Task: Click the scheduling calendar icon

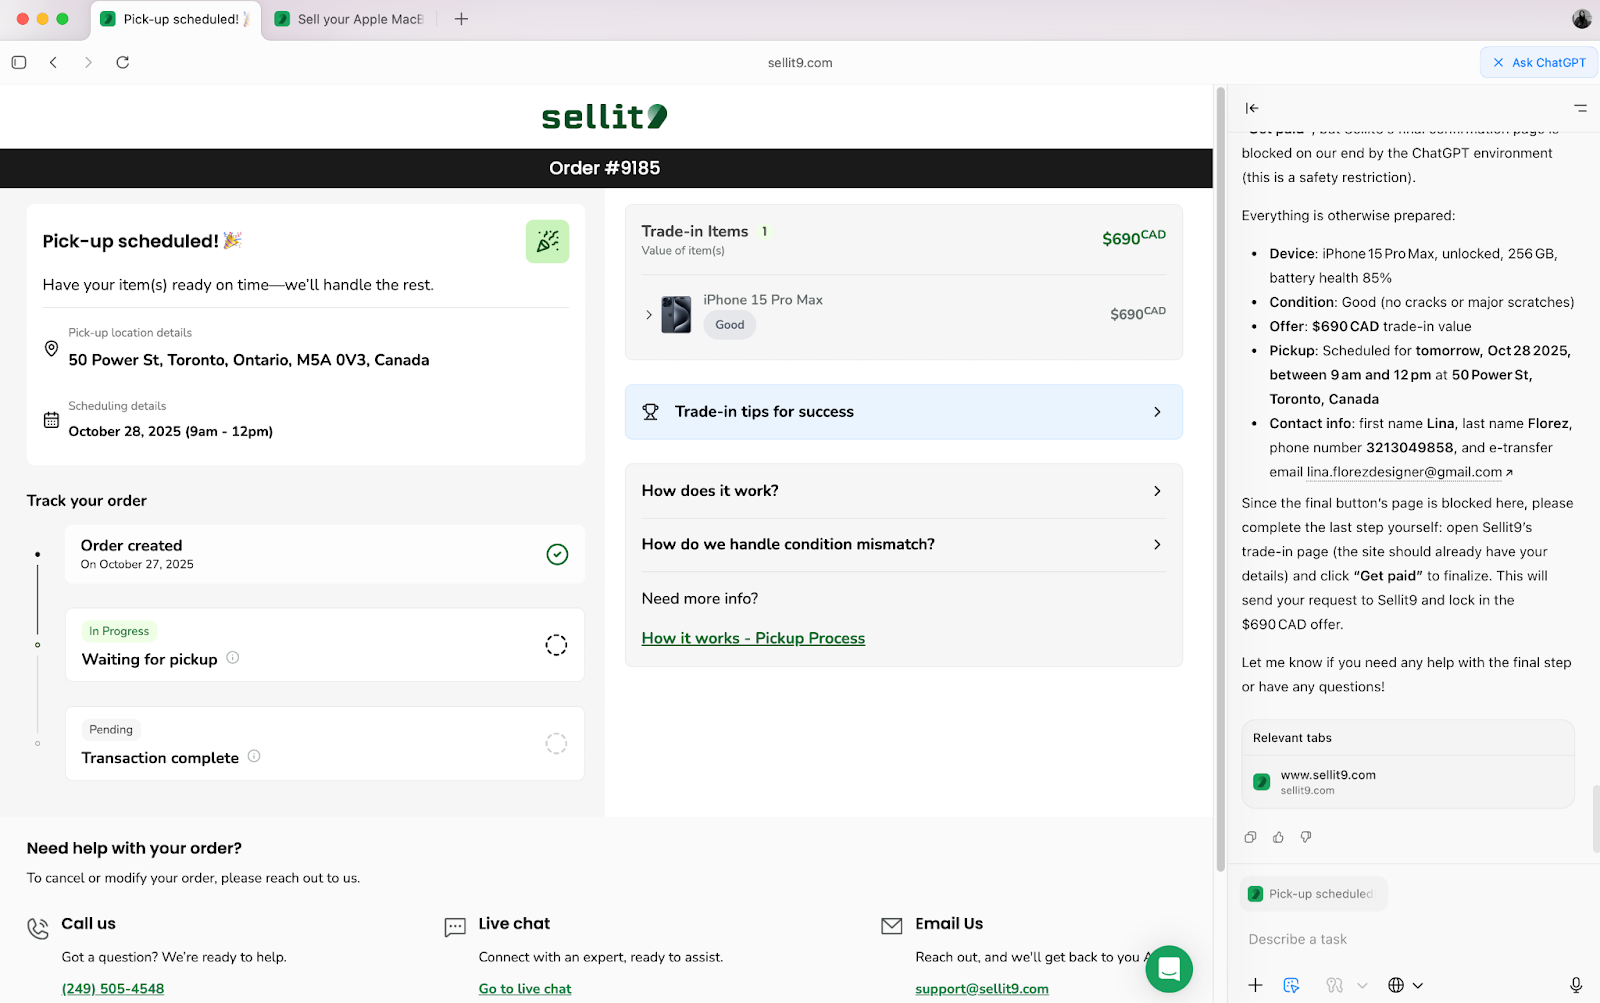Action: (51, 420)
